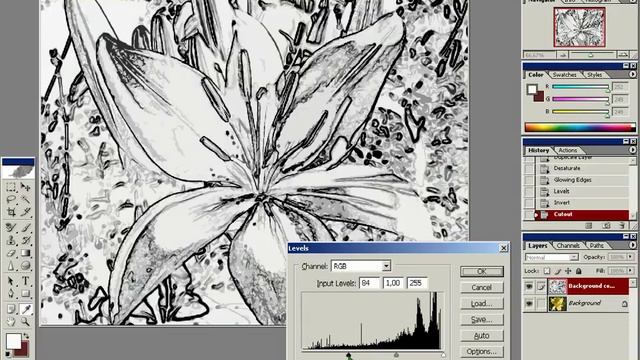Select the Zoom magnifier tool
Image resolution: width=640 pixels, height=360 pixels.
[x=25, y=322]
